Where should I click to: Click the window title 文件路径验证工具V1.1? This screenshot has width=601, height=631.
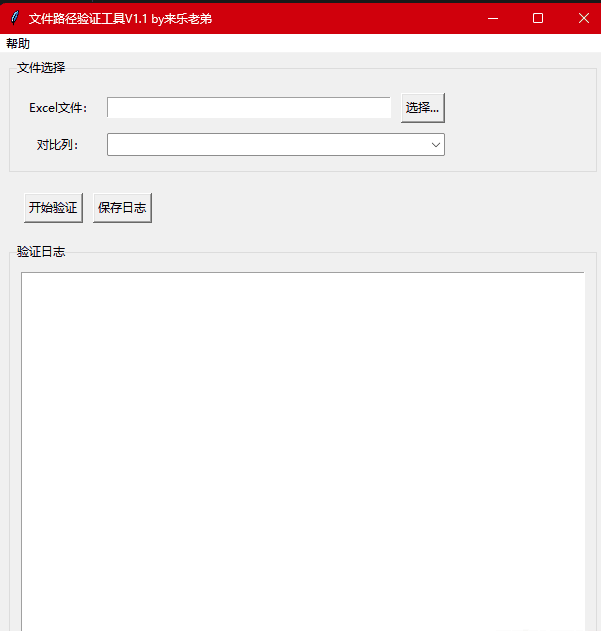(88, 19)
